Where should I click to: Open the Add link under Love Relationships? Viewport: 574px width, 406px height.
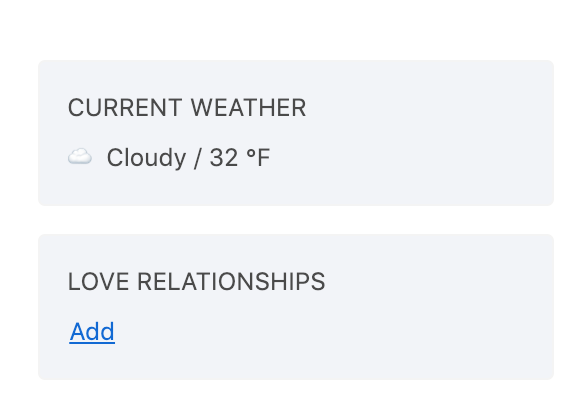pyautogui.click(x=92, y=332)
